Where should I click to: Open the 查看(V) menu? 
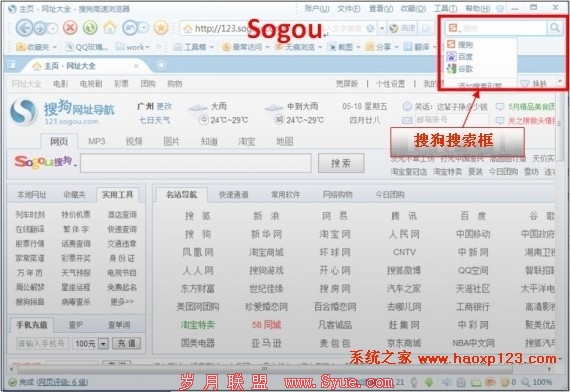coord(381,8)
